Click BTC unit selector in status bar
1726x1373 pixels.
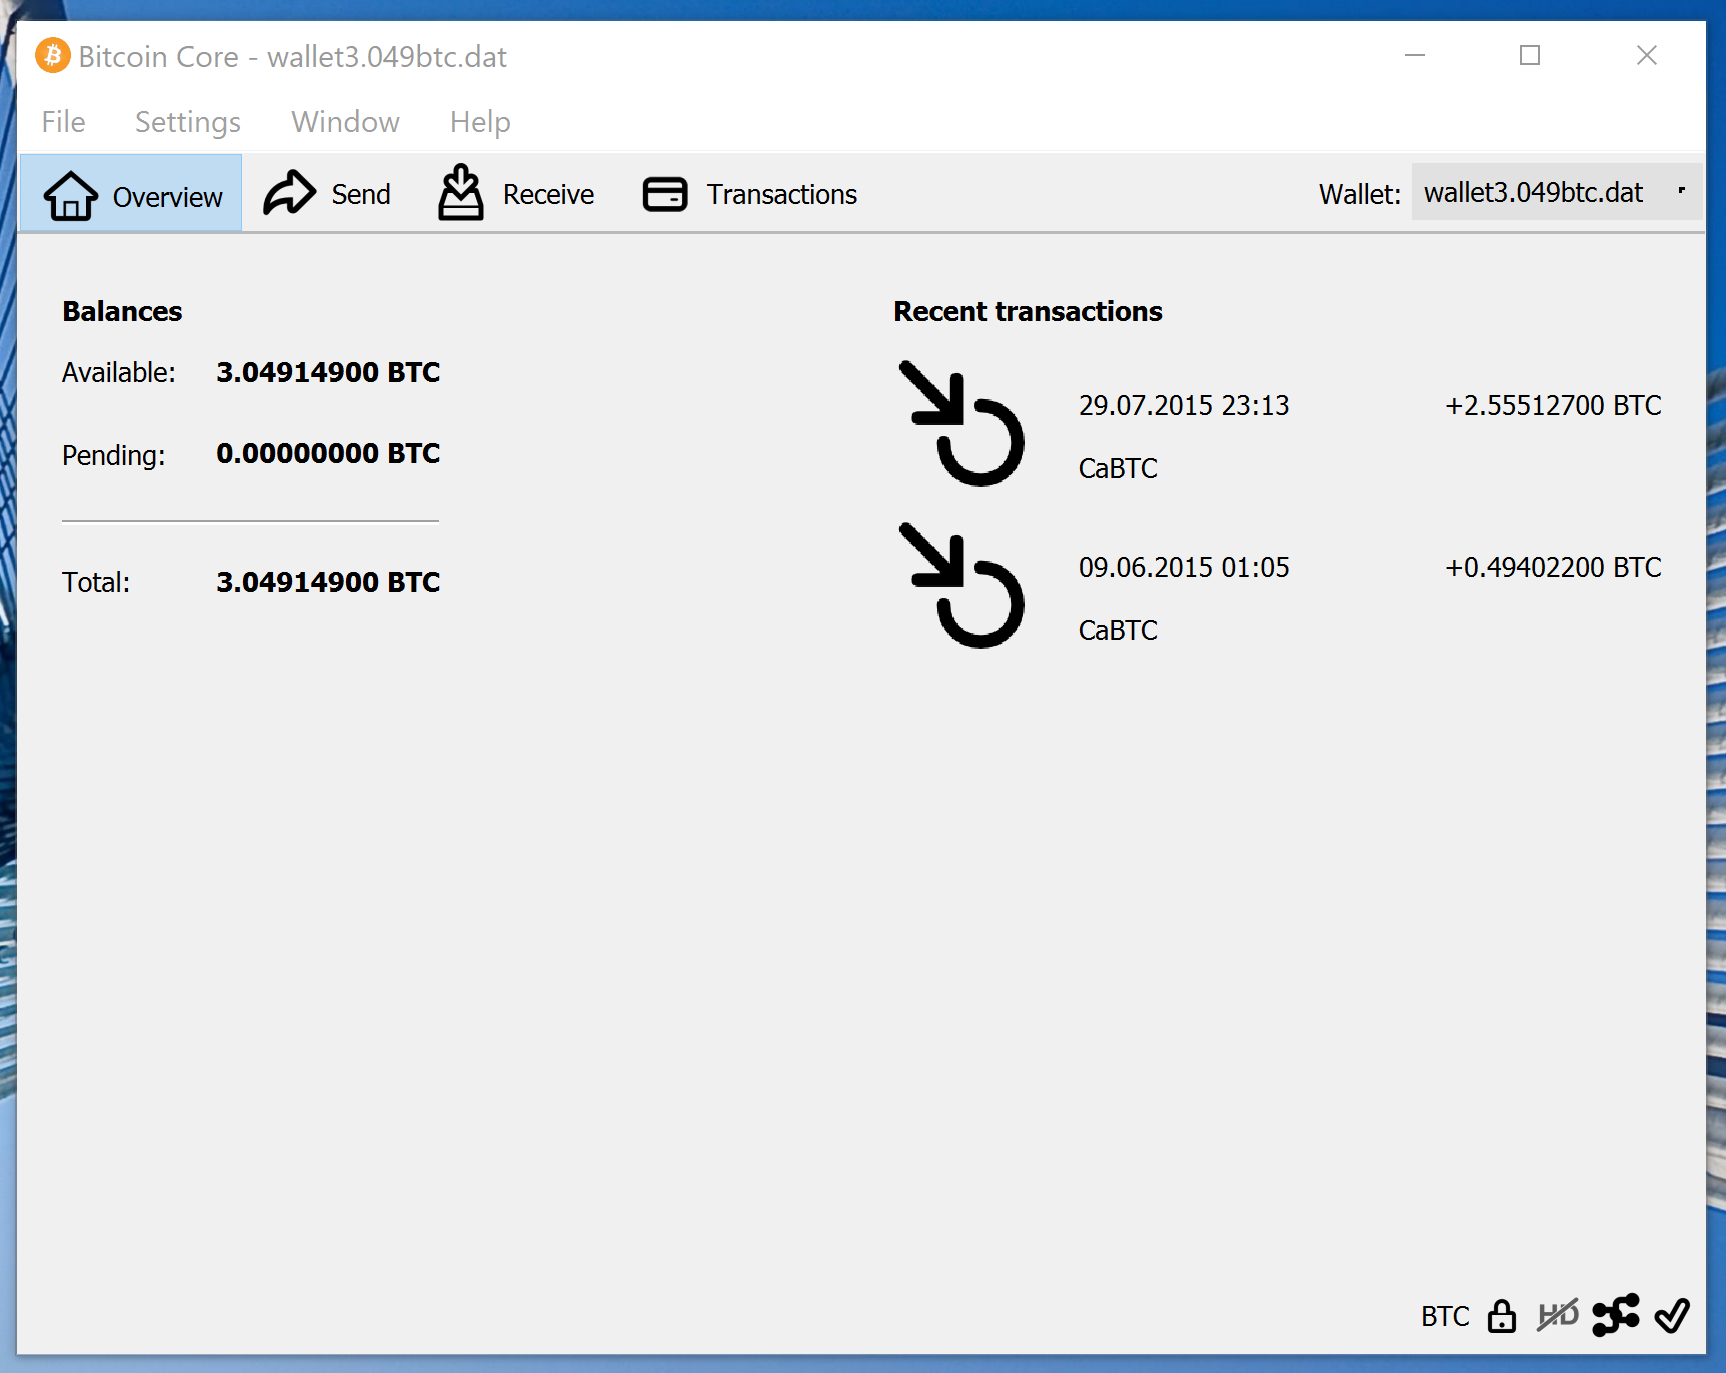(1445, 1316)
